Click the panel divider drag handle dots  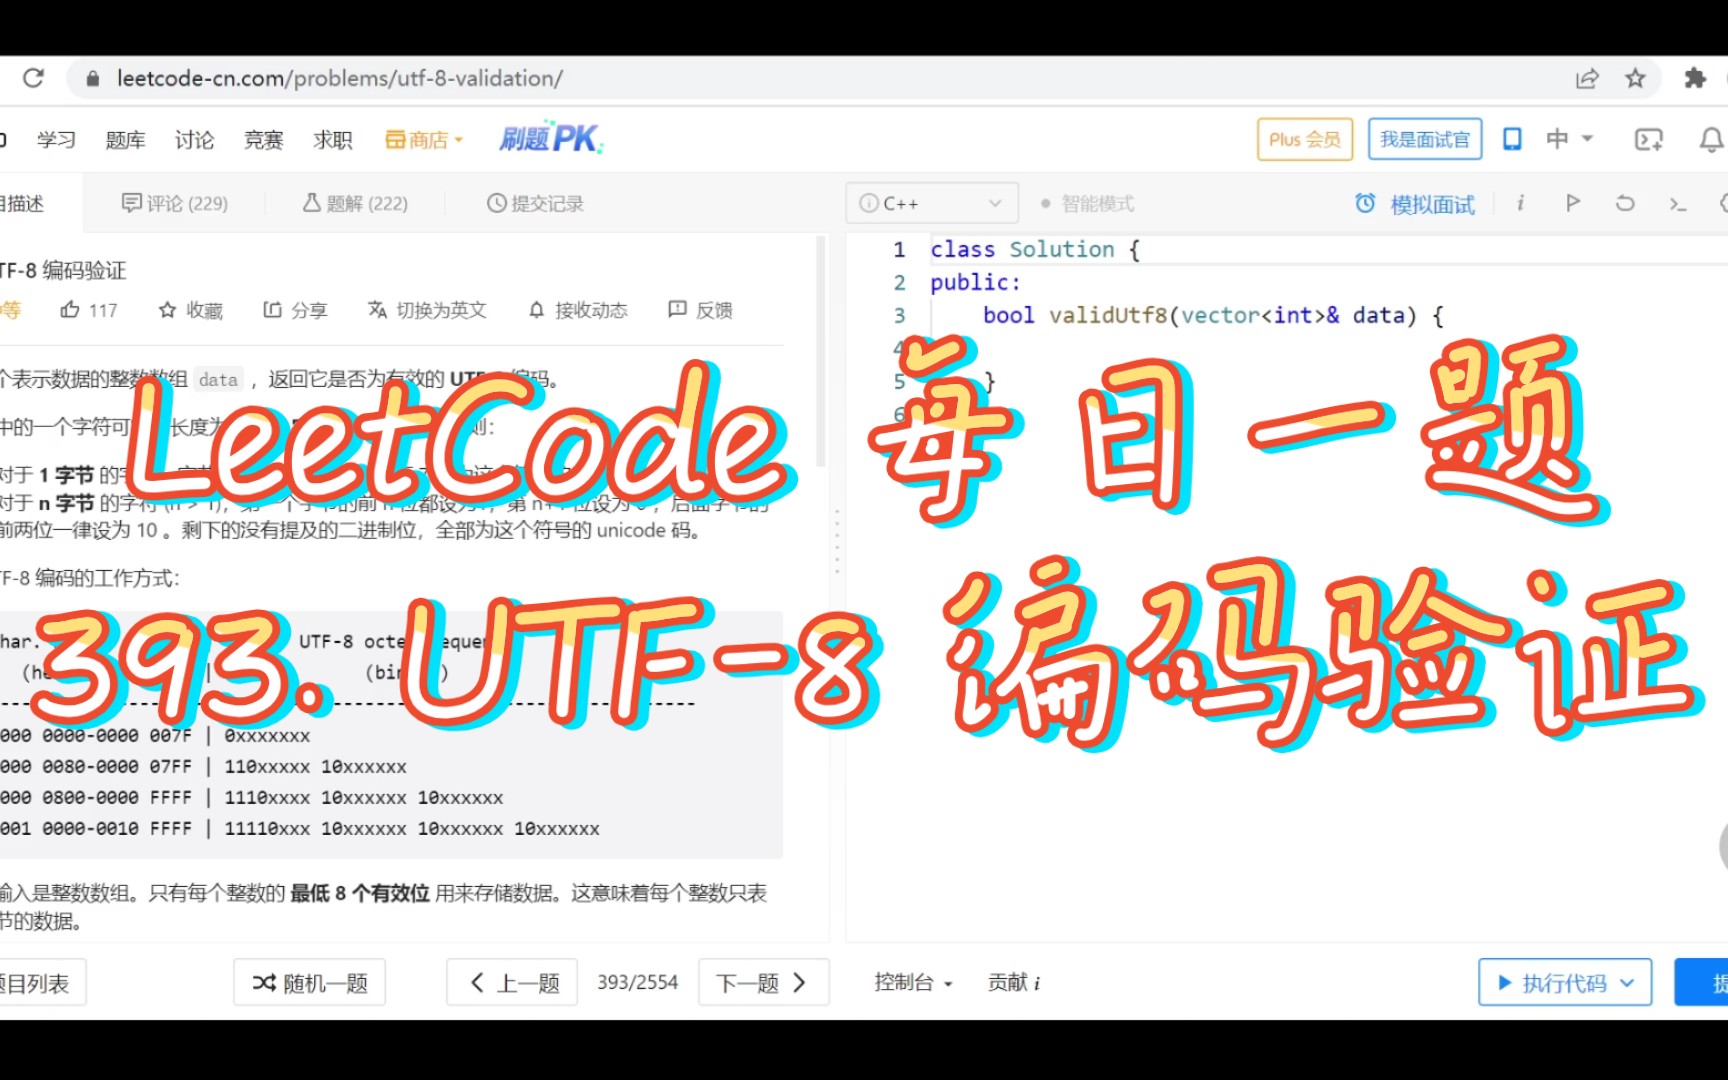tap(837, 541)
